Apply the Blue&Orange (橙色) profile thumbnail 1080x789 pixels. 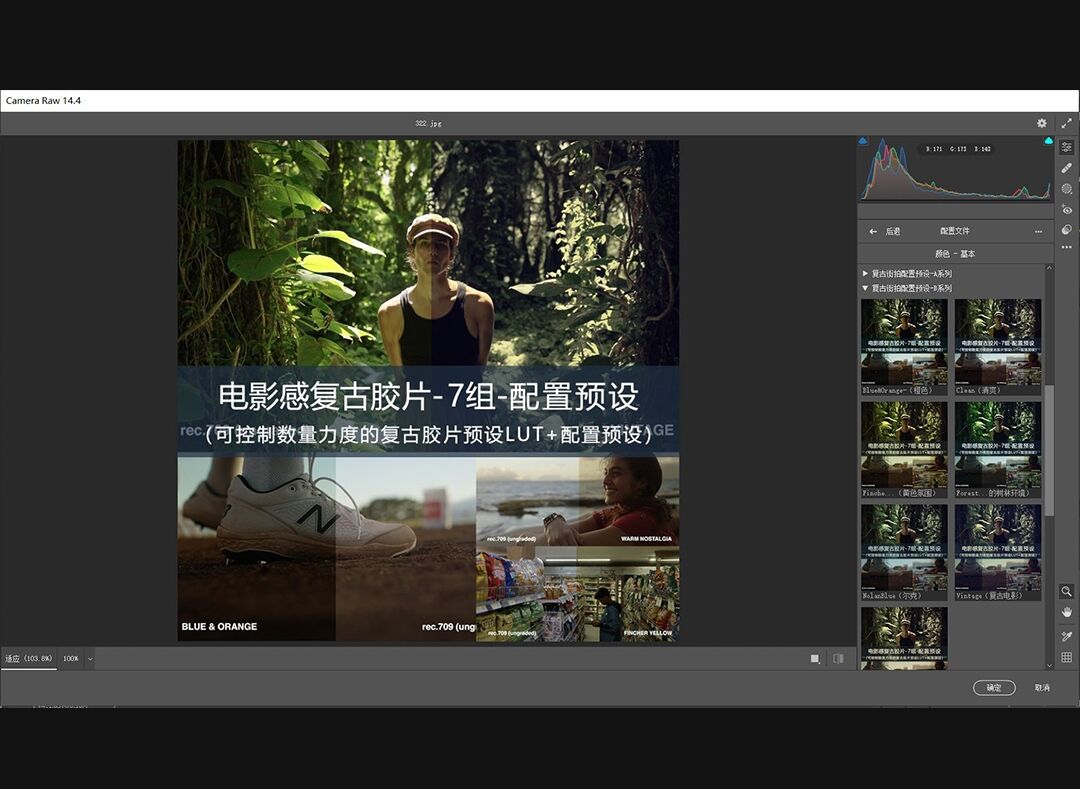click(x=904, y=347)
